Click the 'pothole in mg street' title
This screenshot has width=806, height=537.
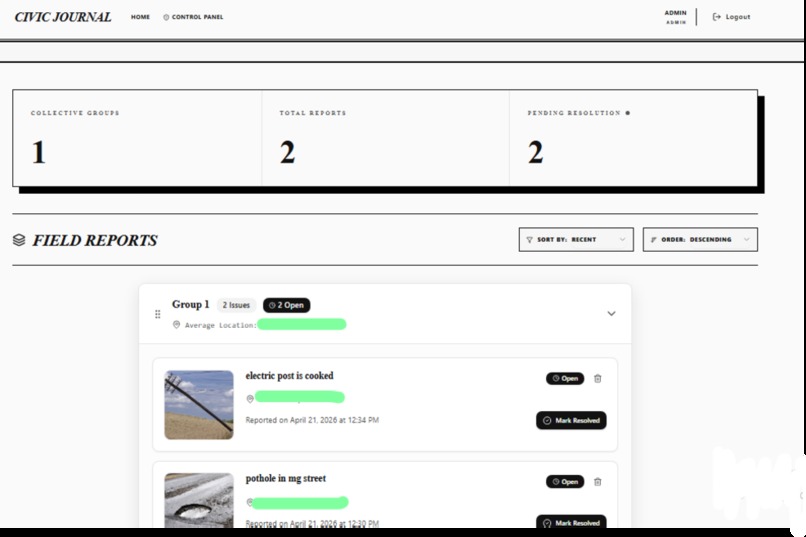point(286,478)
